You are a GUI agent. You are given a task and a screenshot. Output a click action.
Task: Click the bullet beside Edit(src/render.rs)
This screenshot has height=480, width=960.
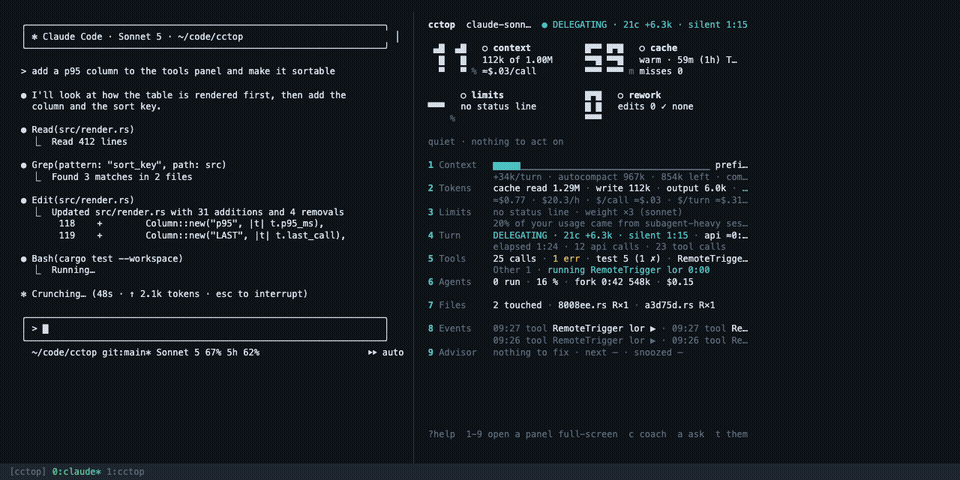click(x=23, y=200)
